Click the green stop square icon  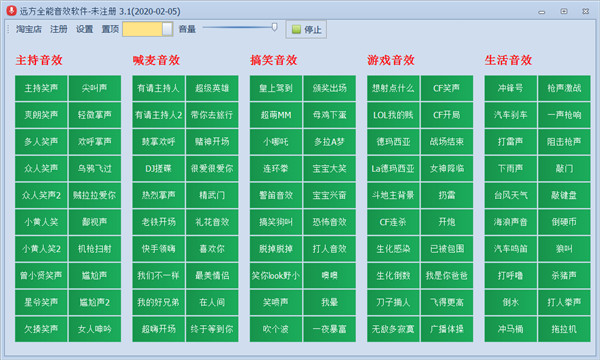(296, 29)
